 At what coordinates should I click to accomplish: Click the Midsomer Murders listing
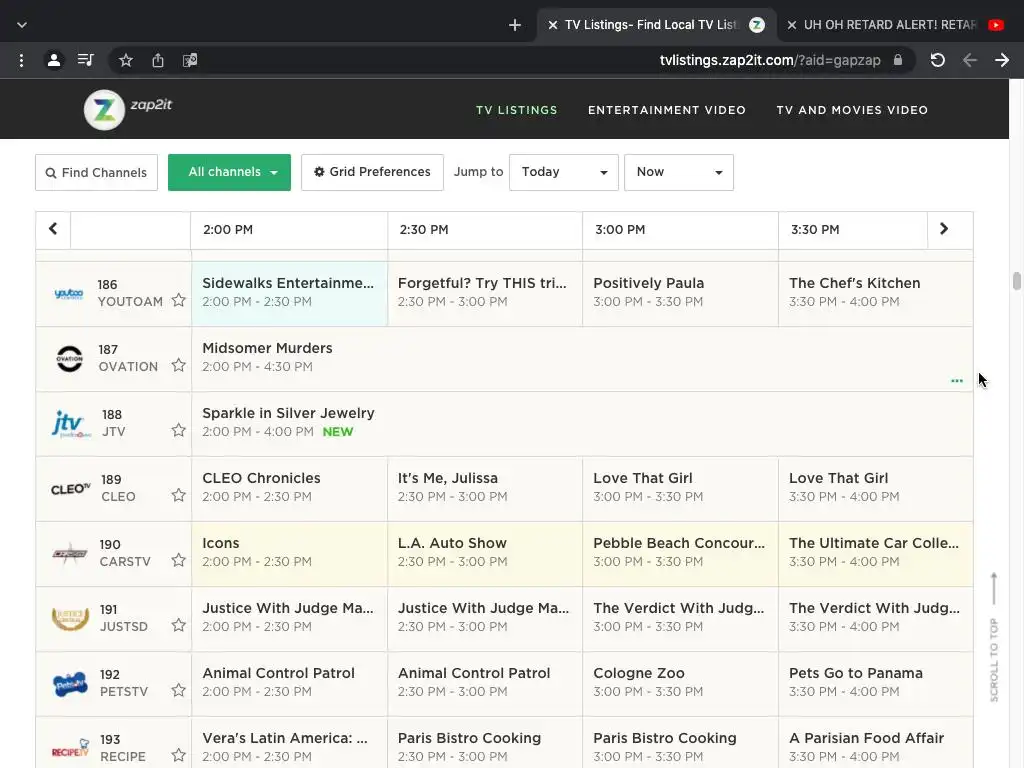point(267,348)
